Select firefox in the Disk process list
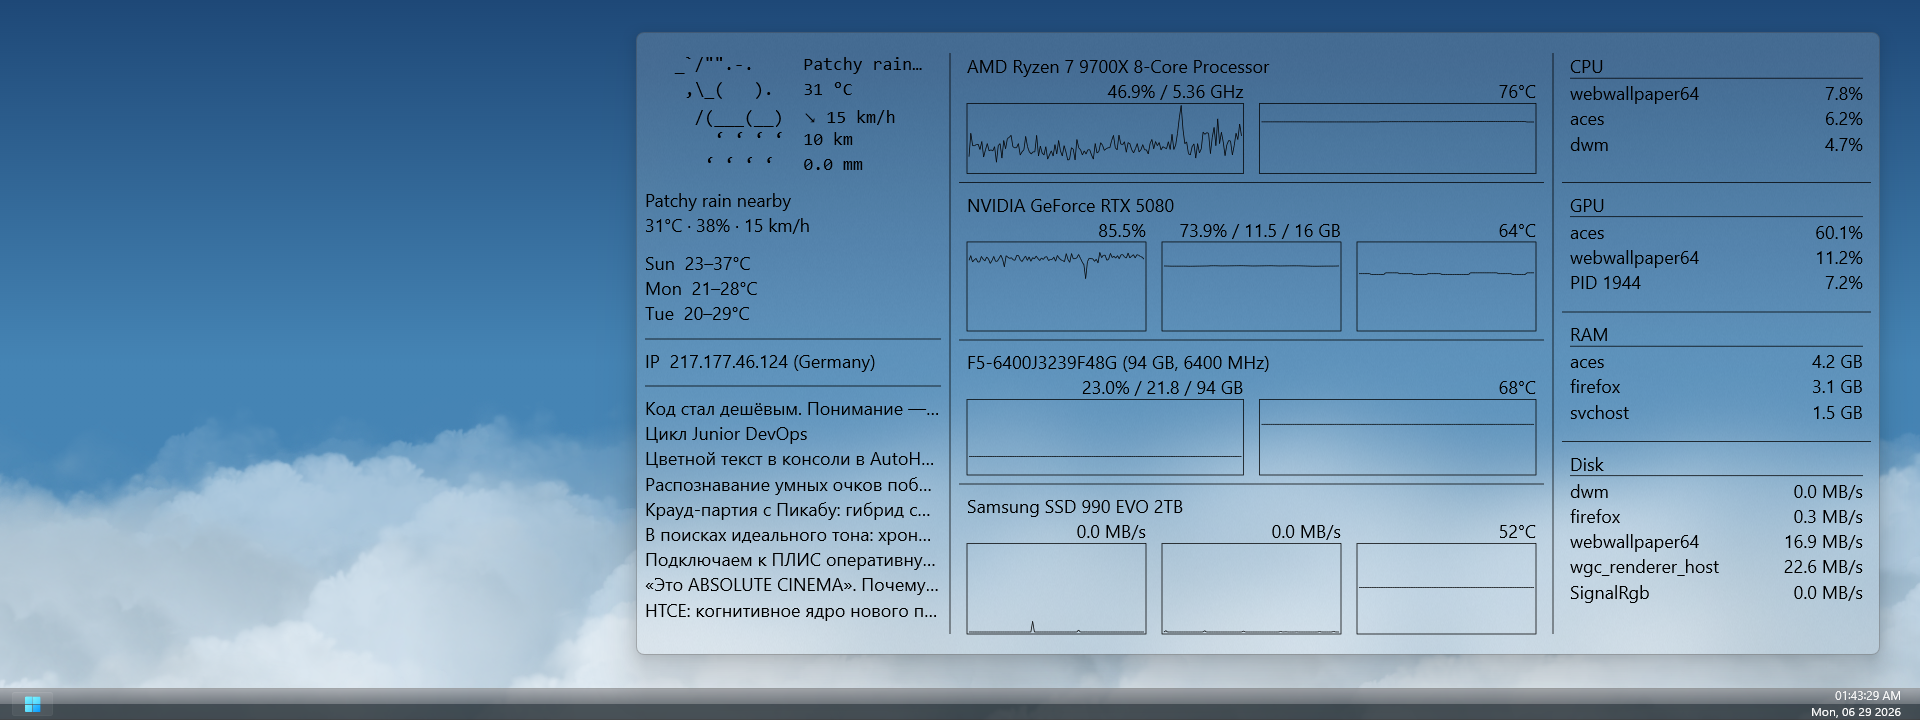 tap(1716, 517)
